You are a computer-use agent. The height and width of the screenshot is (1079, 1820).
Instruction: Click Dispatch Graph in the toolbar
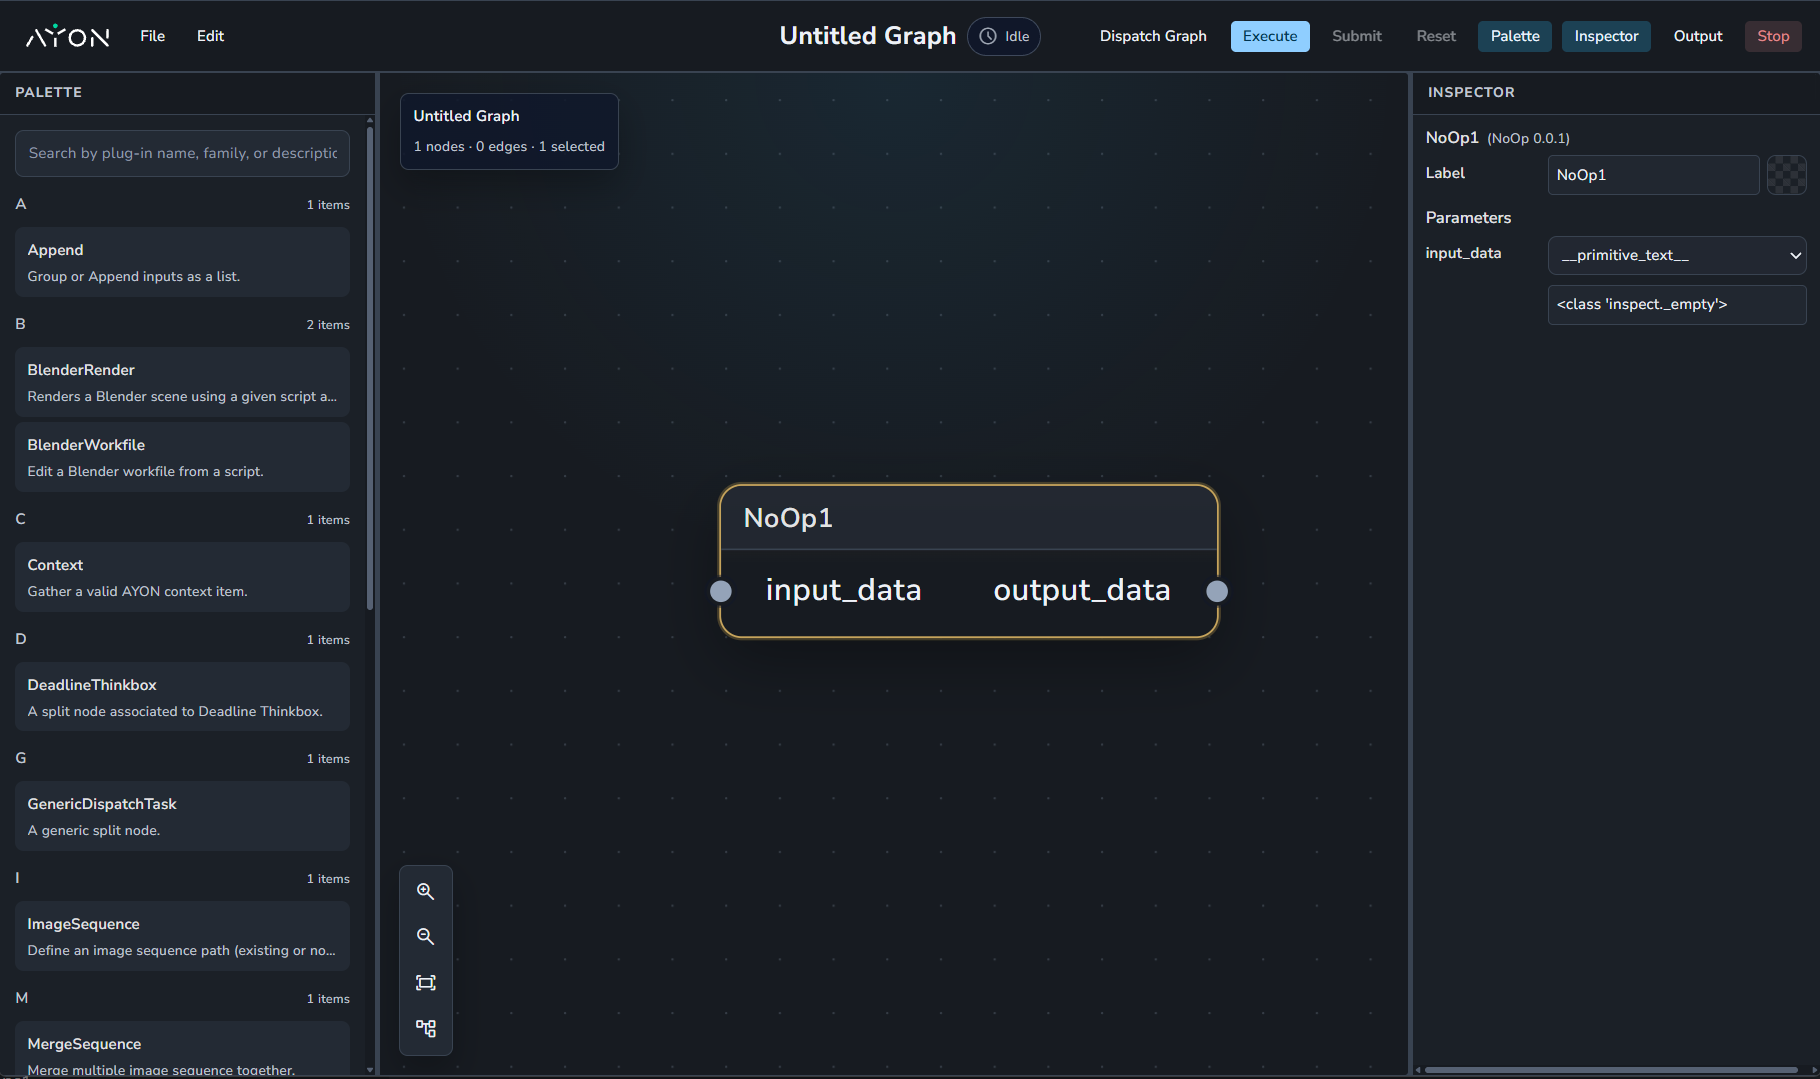(x=1153, y=36)
